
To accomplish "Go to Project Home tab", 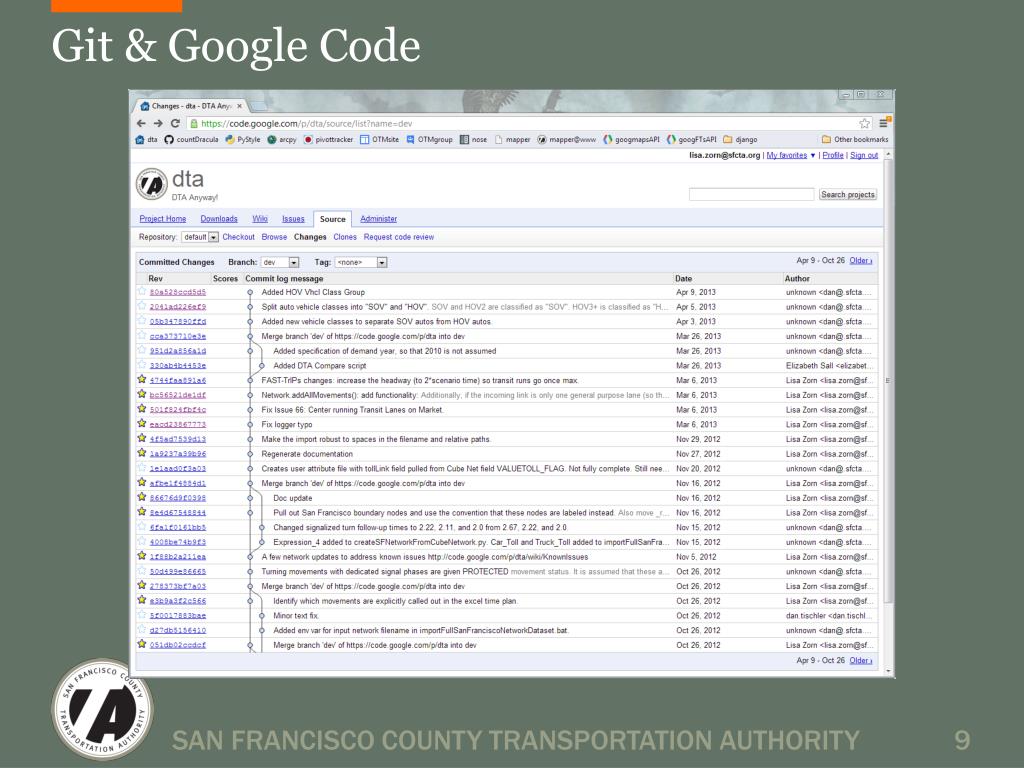I will (x=163, y=219).
